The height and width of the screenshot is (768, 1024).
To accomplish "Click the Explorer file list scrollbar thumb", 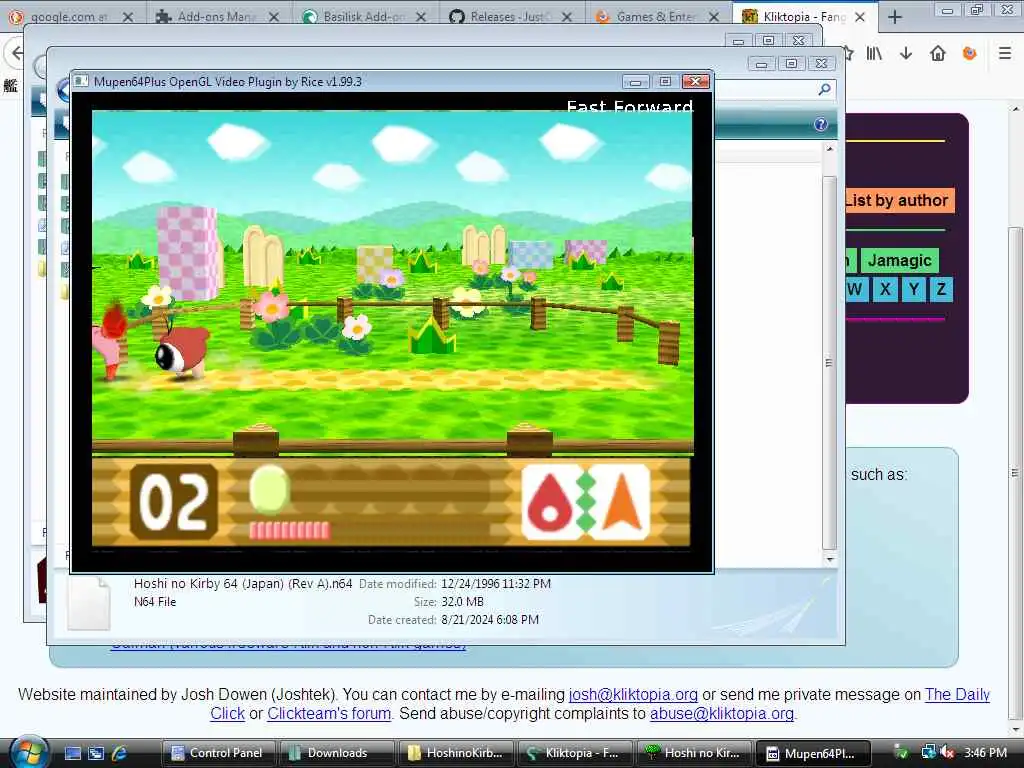I will click(829, 362).
